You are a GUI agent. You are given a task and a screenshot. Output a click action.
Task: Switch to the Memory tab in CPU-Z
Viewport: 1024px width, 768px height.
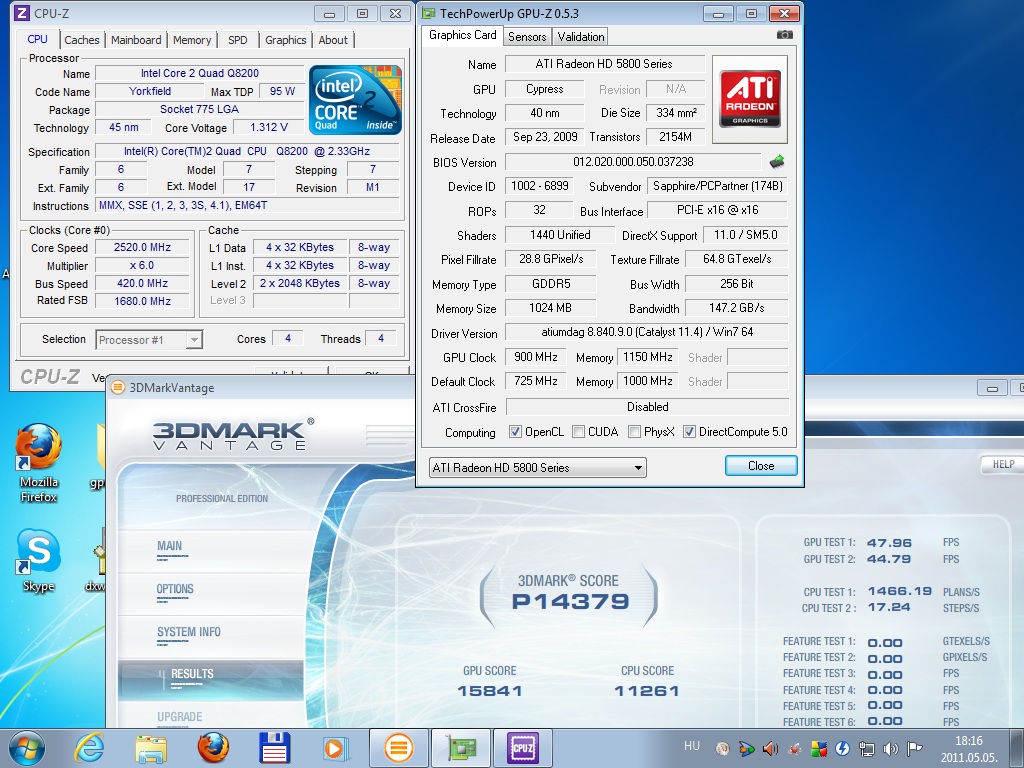click(192, 40)
